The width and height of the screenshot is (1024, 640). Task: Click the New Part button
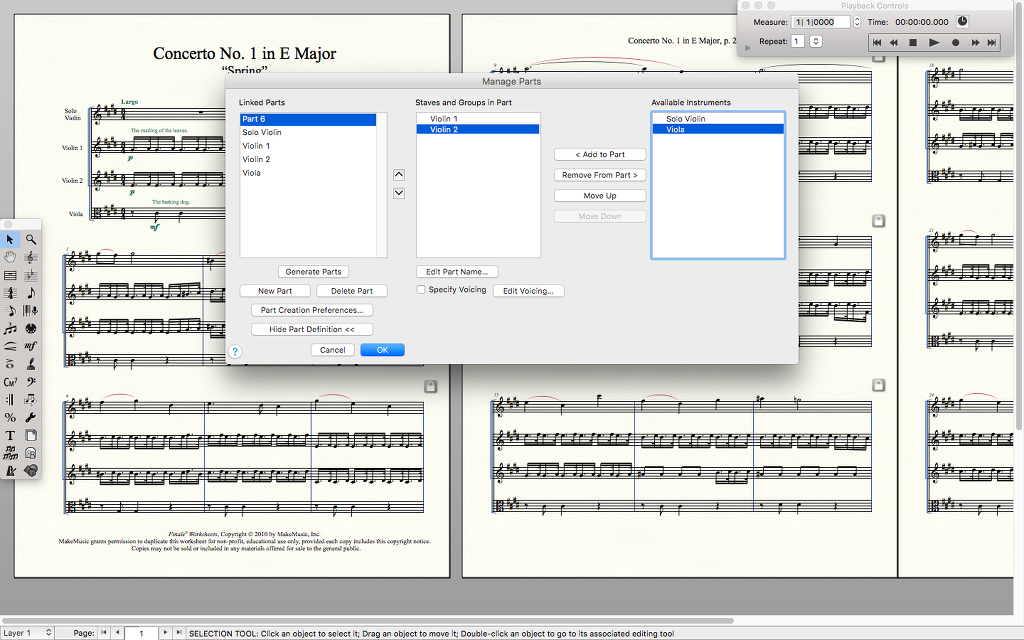(x=275, y=291)
